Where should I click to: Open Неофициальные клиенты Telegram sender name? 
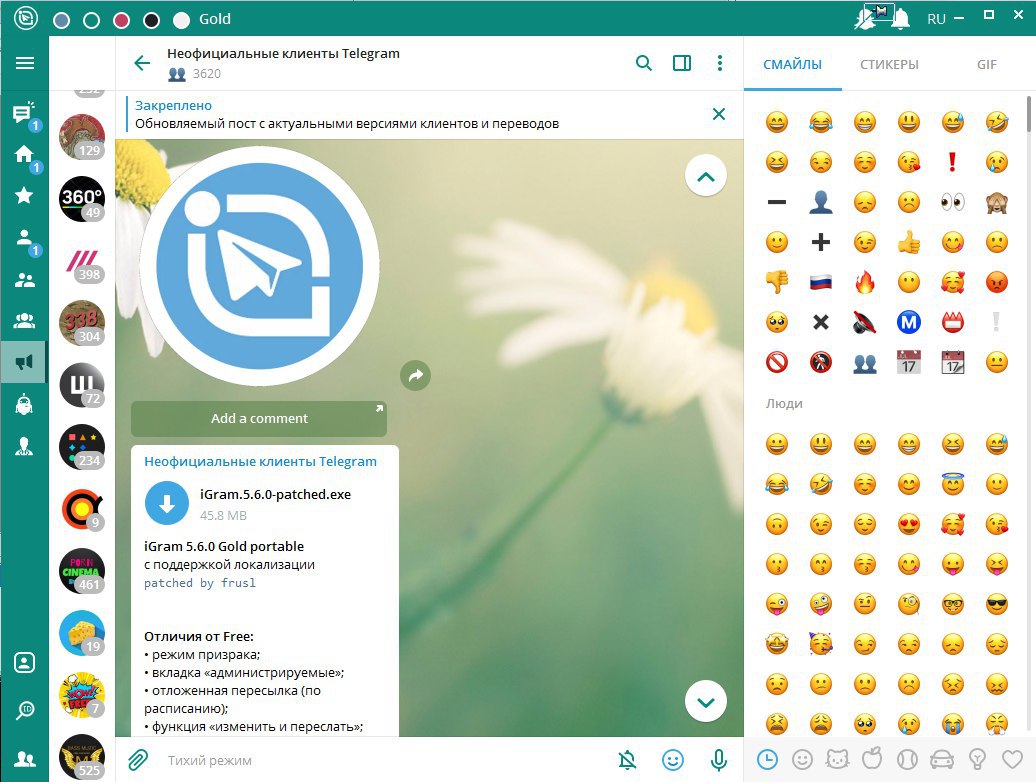[x=260, y=462]
